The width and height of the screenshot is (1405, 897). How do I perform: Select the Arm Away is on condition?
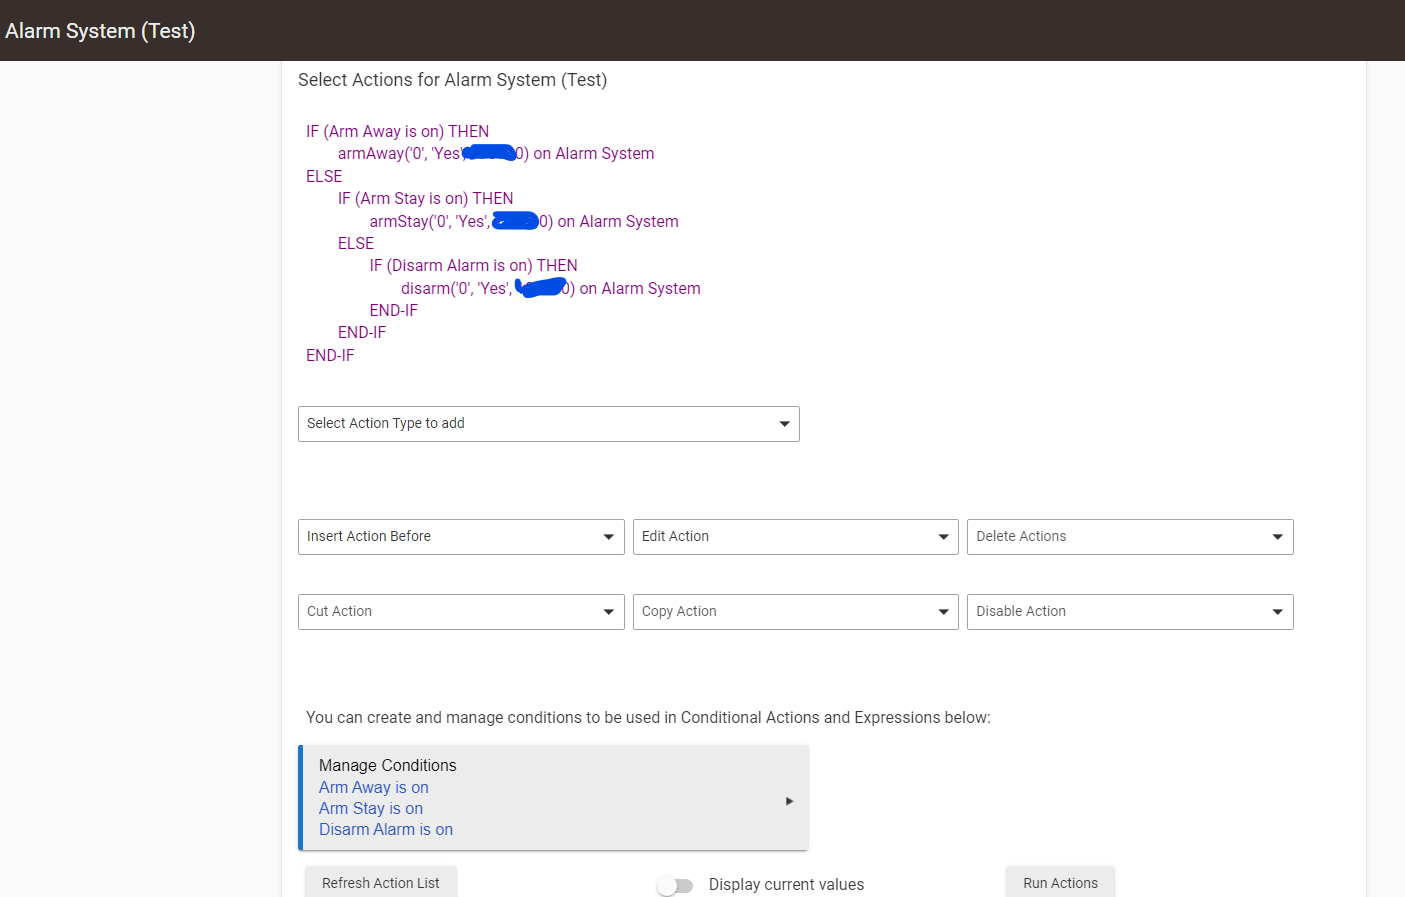[x=374, y=787]
